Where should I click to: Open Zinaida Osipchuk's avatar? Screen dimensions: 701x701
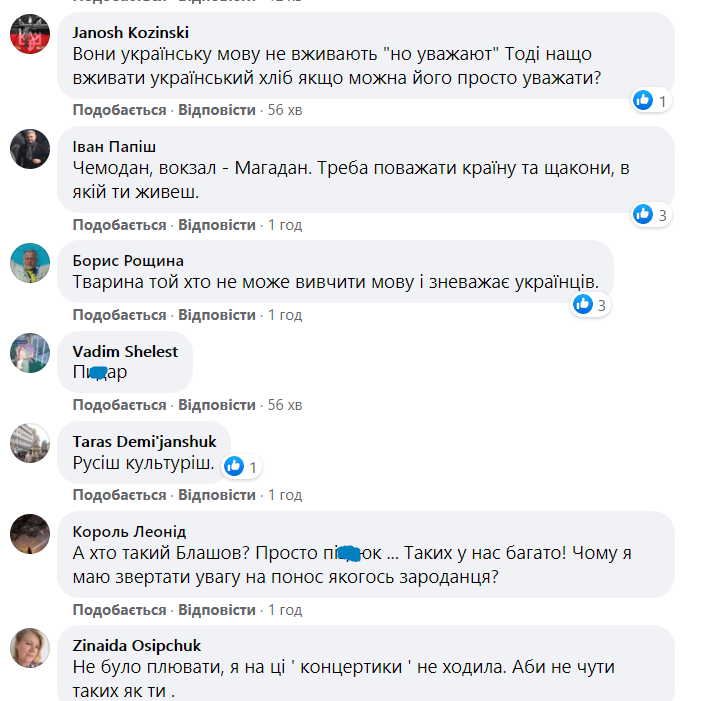30,647
